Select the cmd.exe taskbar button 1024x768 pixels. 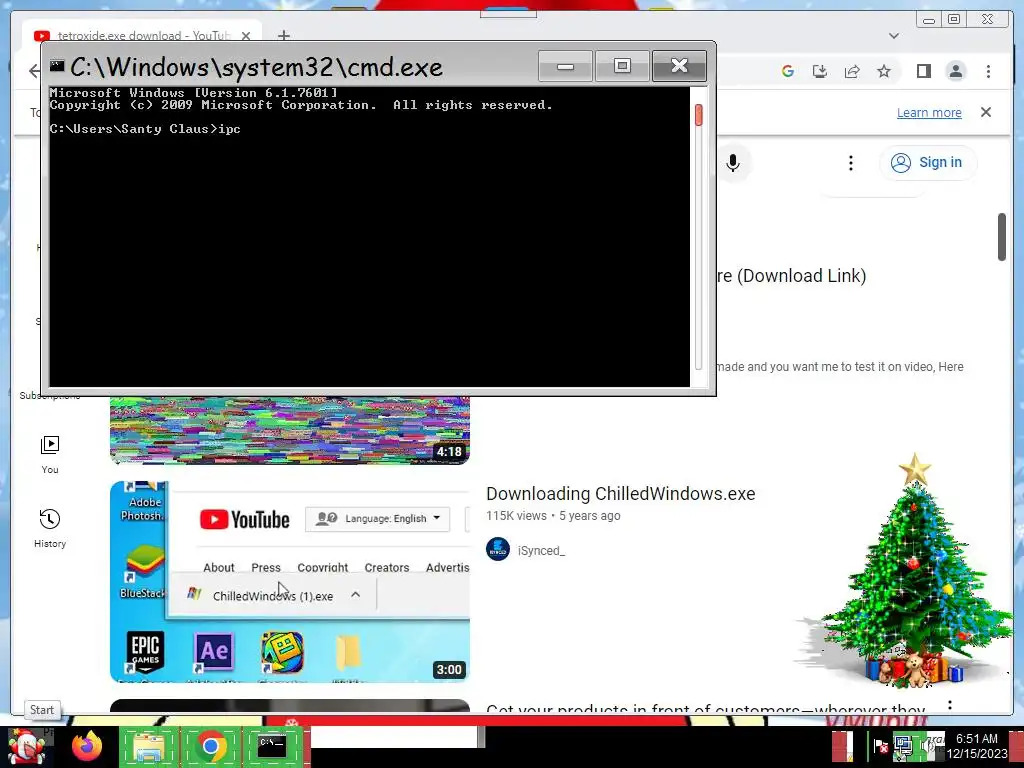coord(273,746)
